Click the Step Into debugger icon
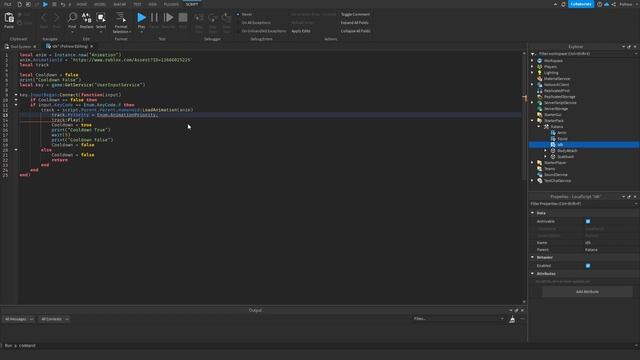The width and height of the screenshot is (640, 360). 199,18
